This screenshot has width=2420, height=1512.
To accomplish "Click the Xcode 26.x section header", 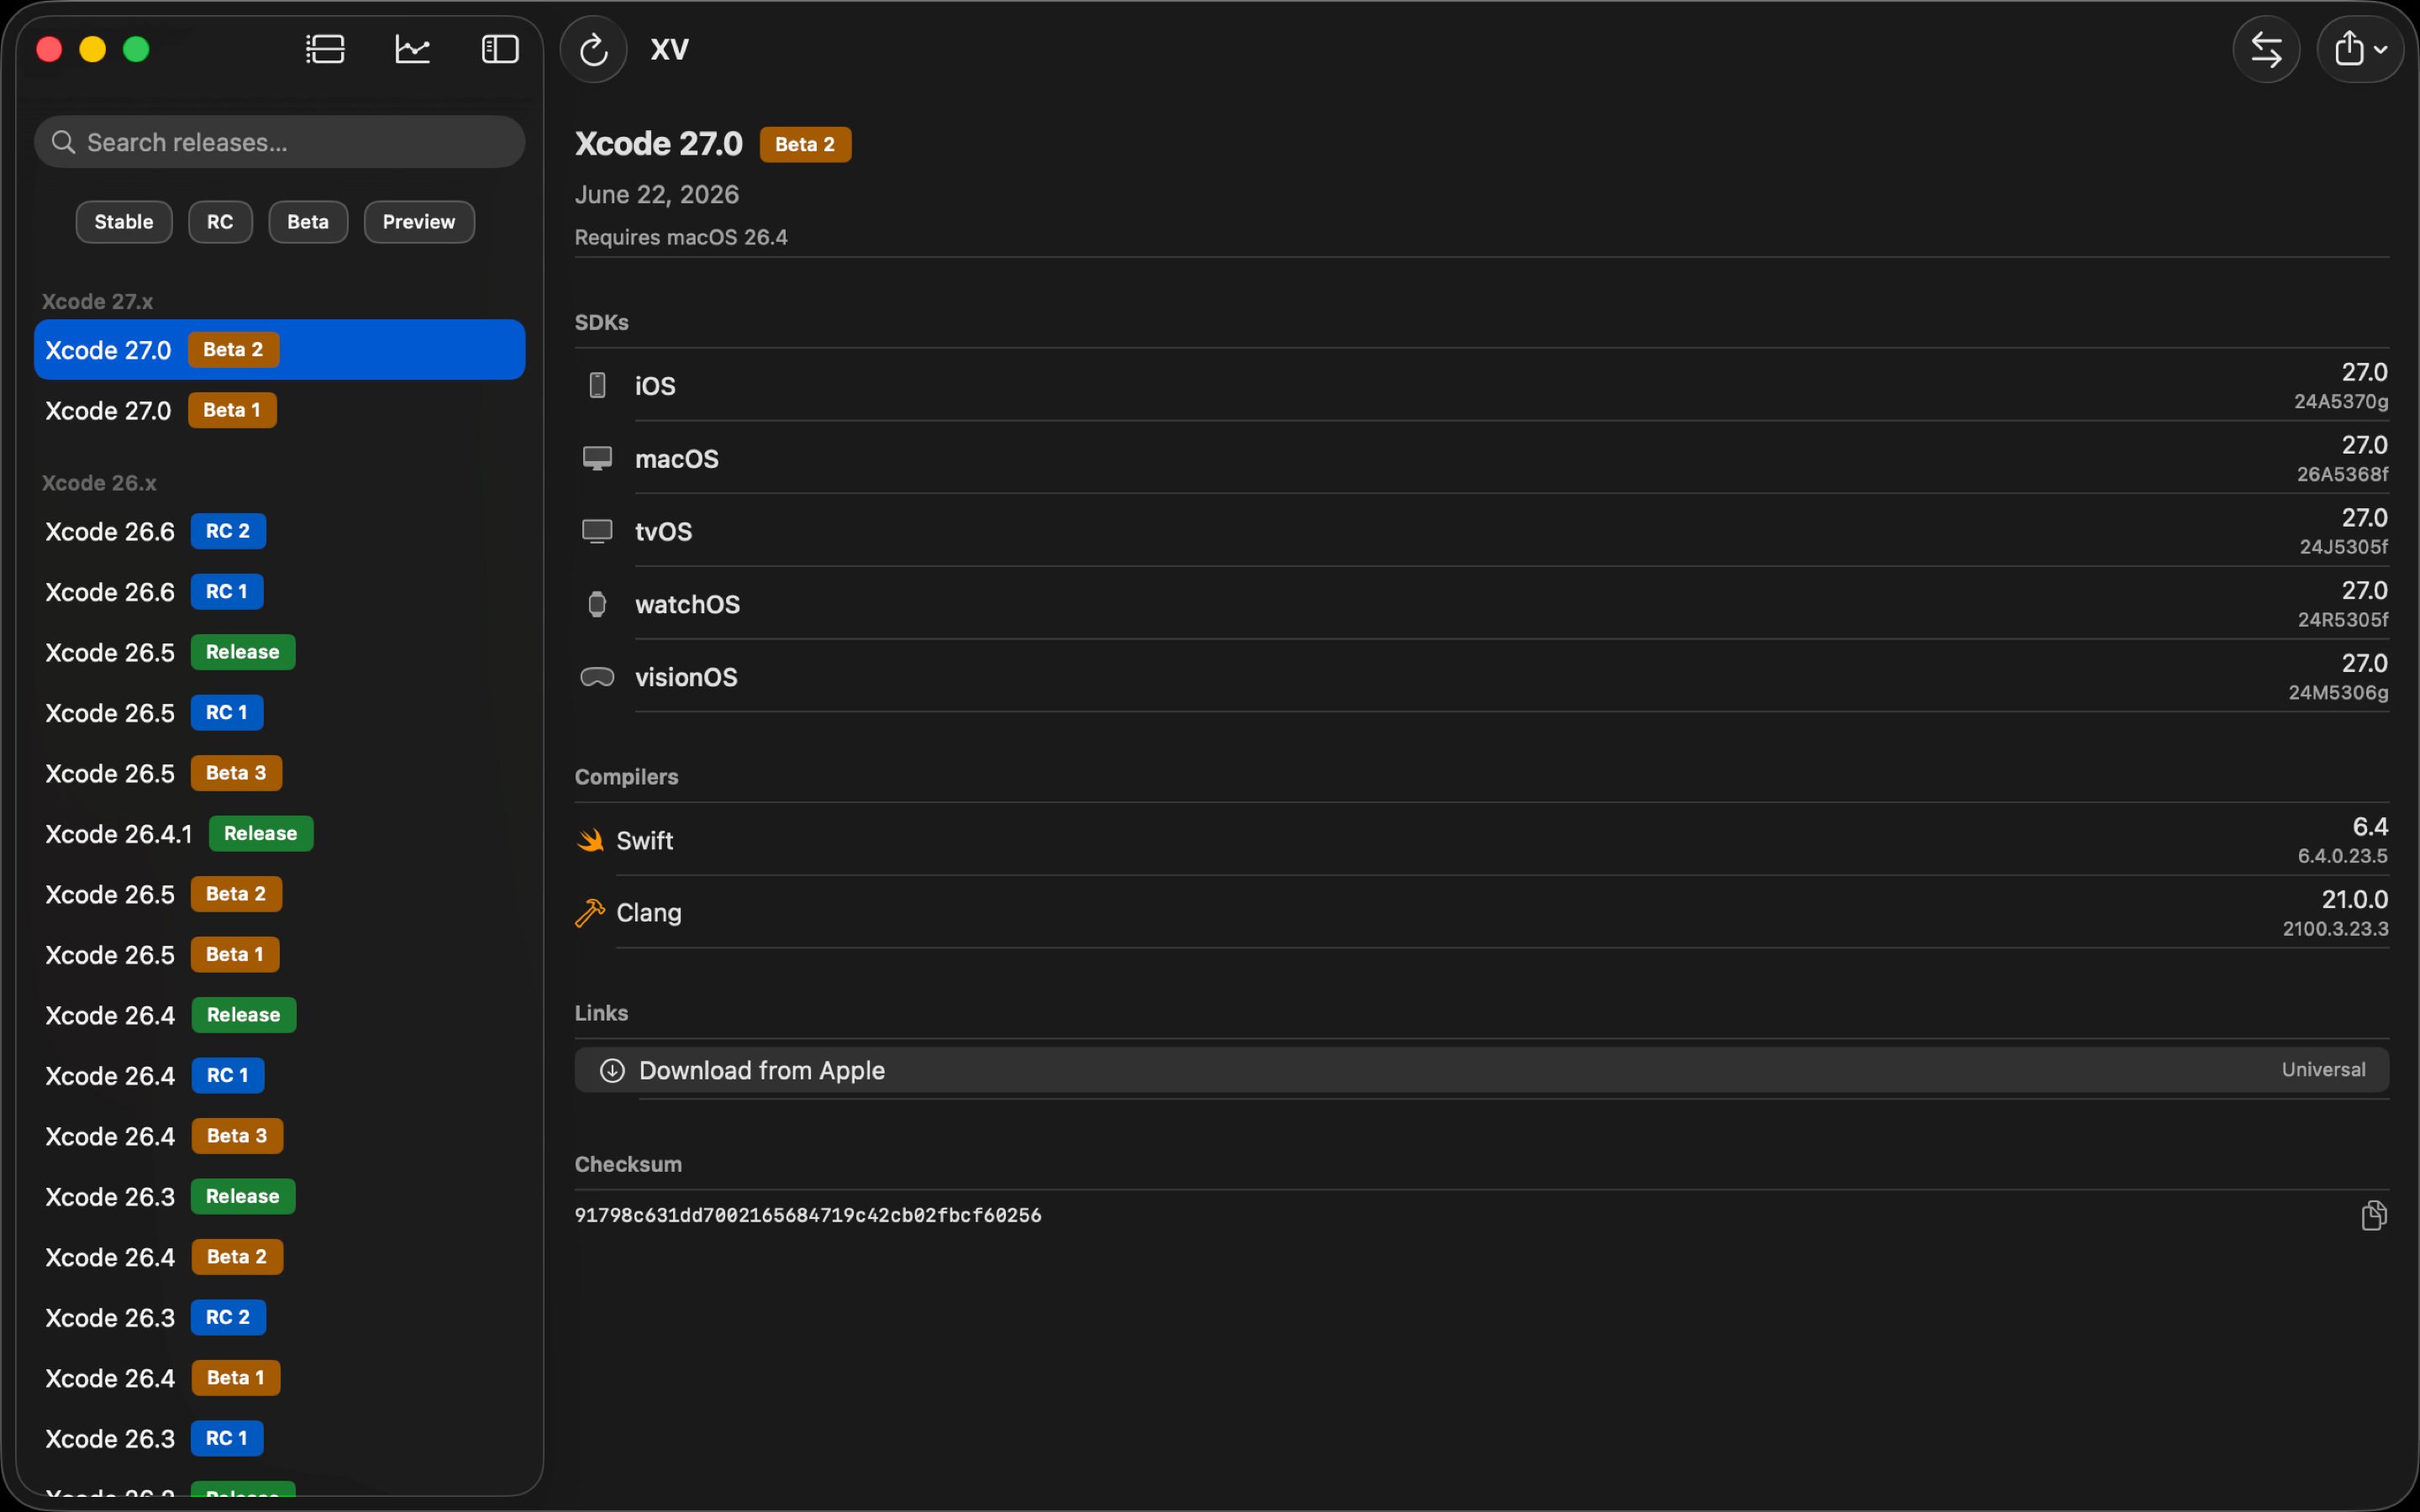I will pyautogui.click(x=99, y=483).
